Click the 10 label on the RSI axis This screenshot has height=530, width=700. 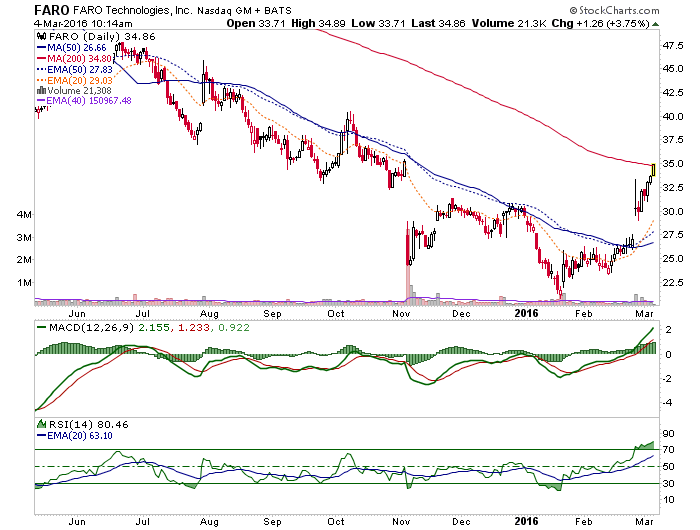coord(668,500)
